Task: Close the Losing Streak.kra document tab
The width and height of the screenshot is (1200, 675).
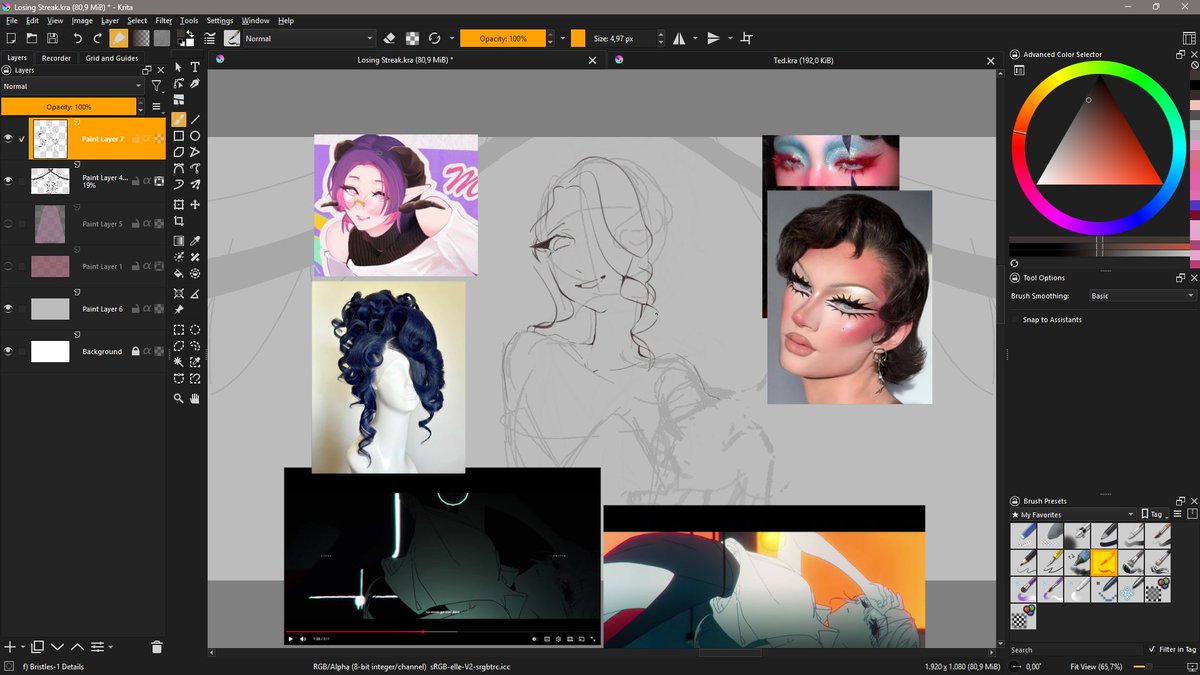Action: [x=592, y=60]
